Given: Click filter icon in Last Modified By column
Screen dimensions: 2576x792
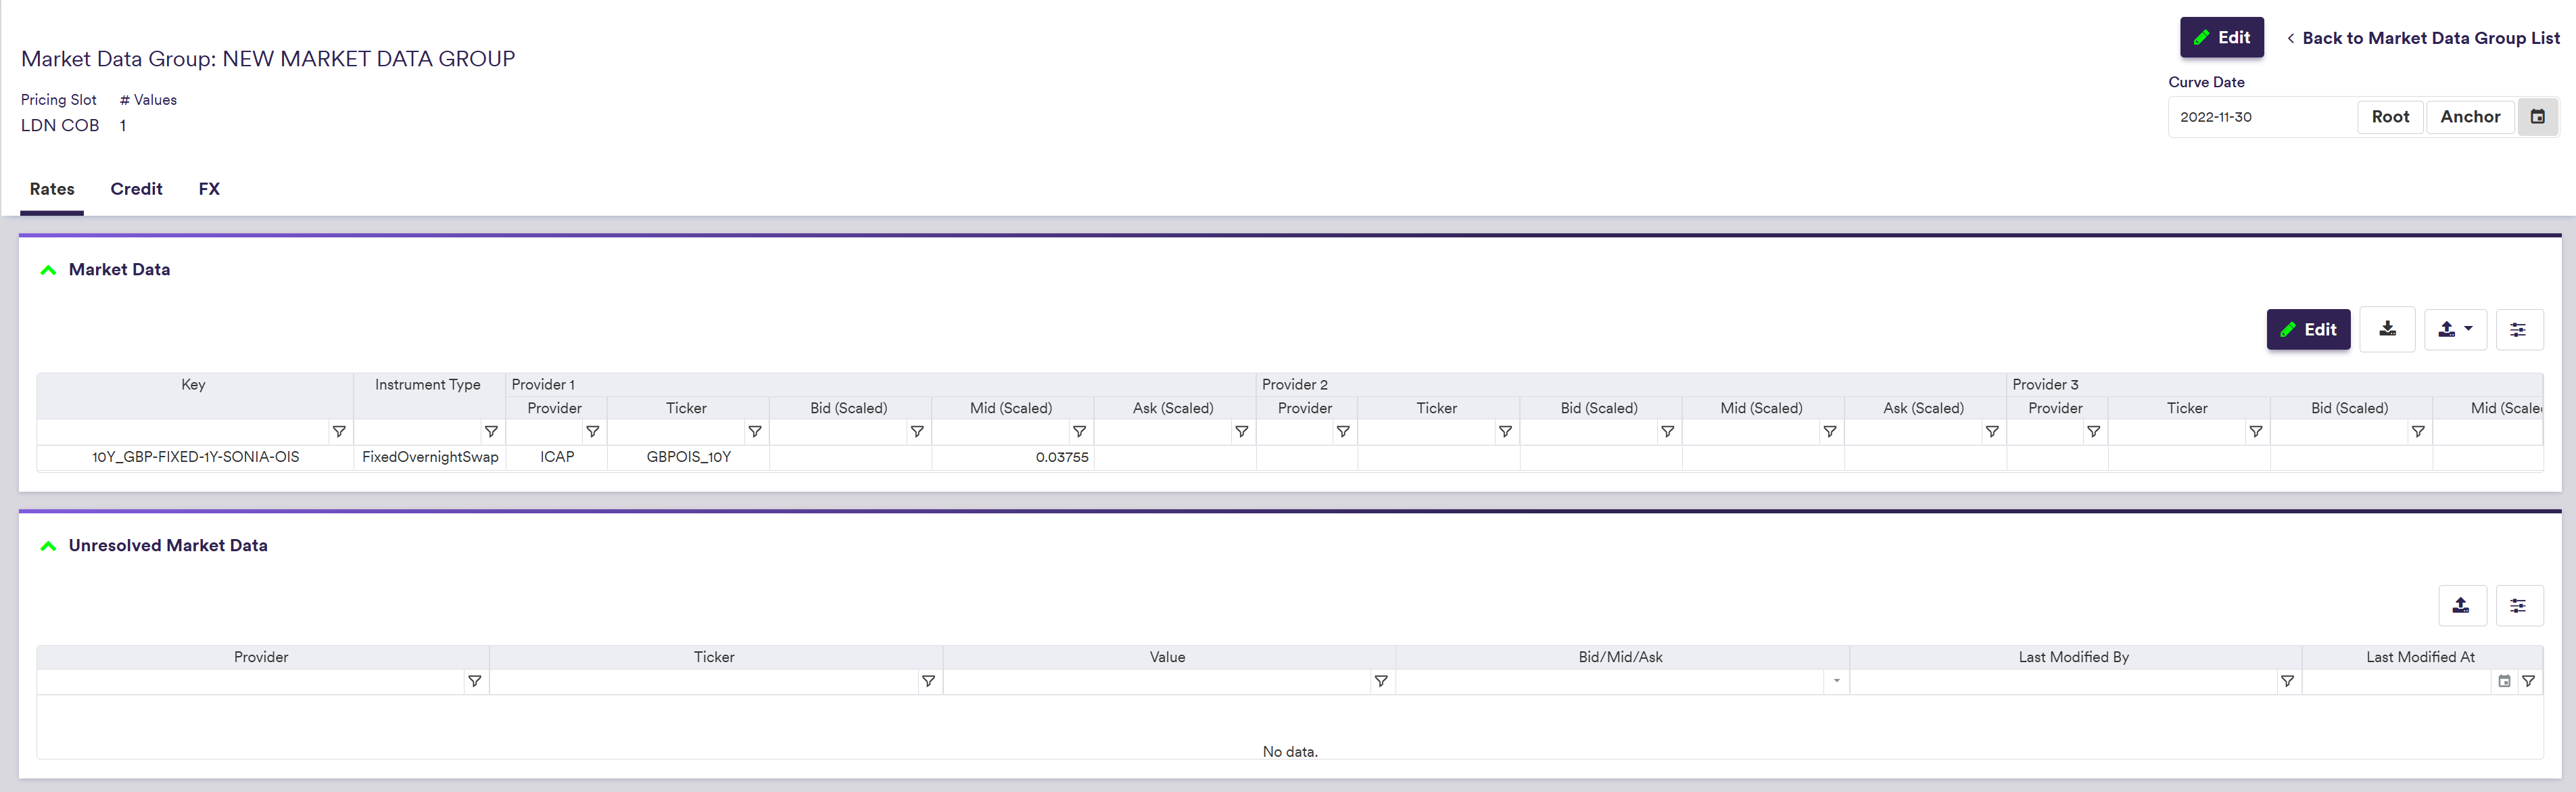Looking at the screenshot, I should pyautogui.click(x=2287, y=681).
